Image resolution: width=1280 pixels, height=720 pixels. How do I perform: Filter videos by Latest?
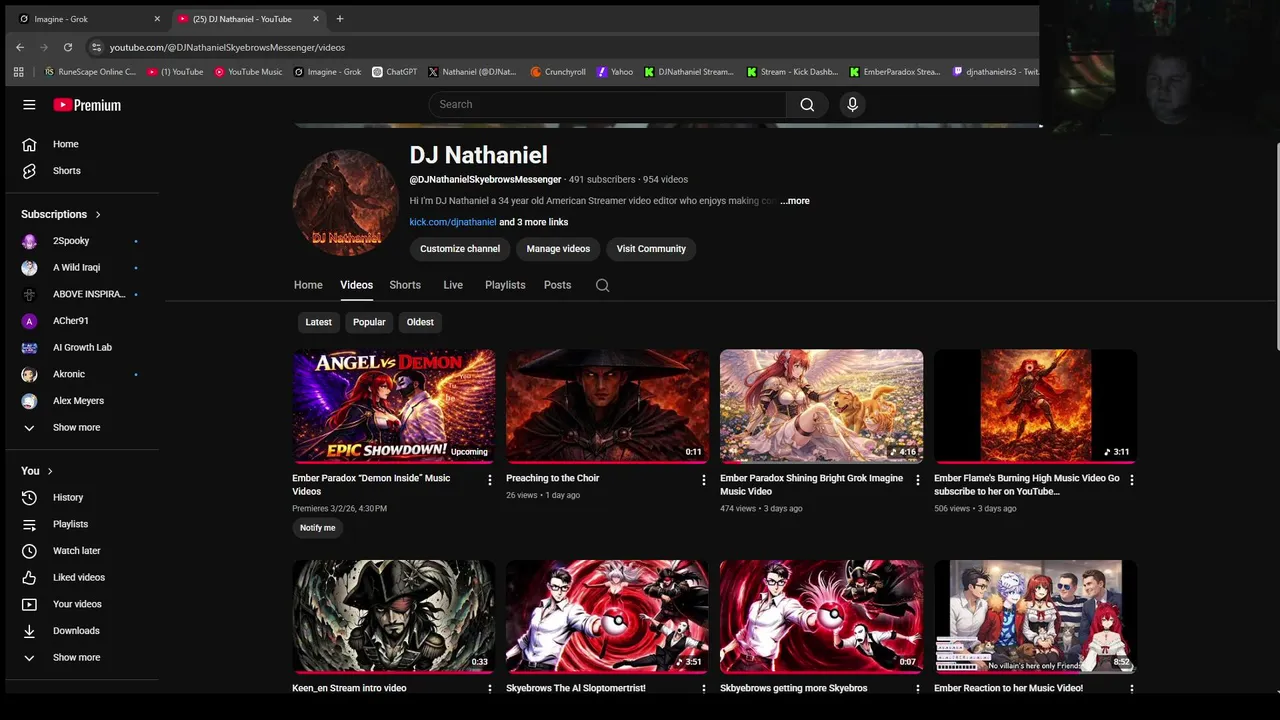[x=318, y=322]
